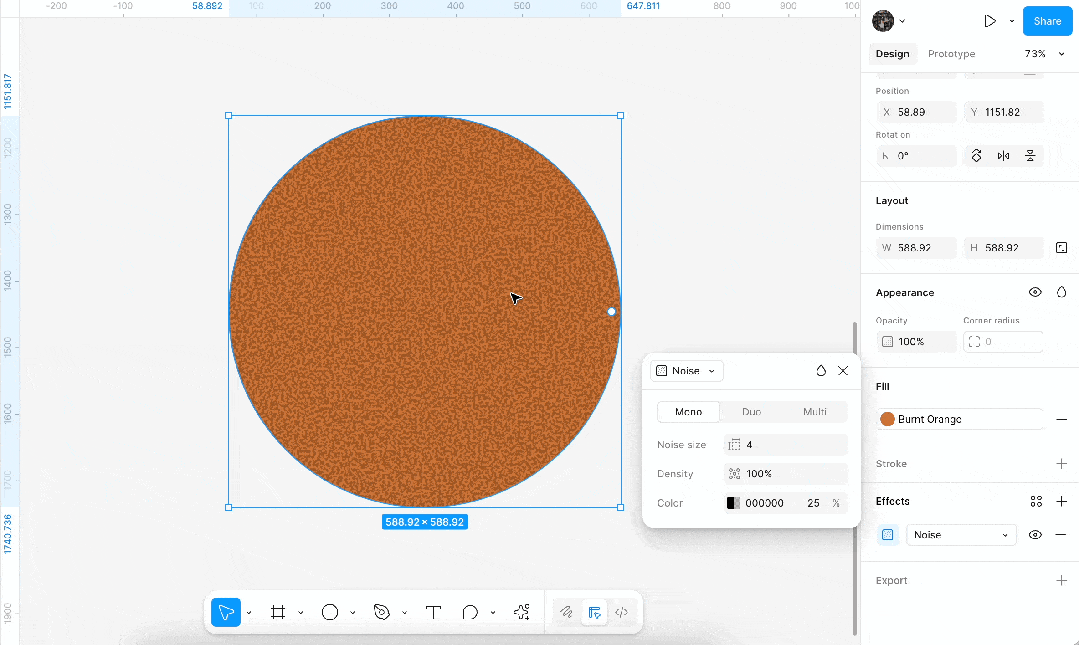Select the Text tool
The image size is (1079, 645).
tap(433, 612)
